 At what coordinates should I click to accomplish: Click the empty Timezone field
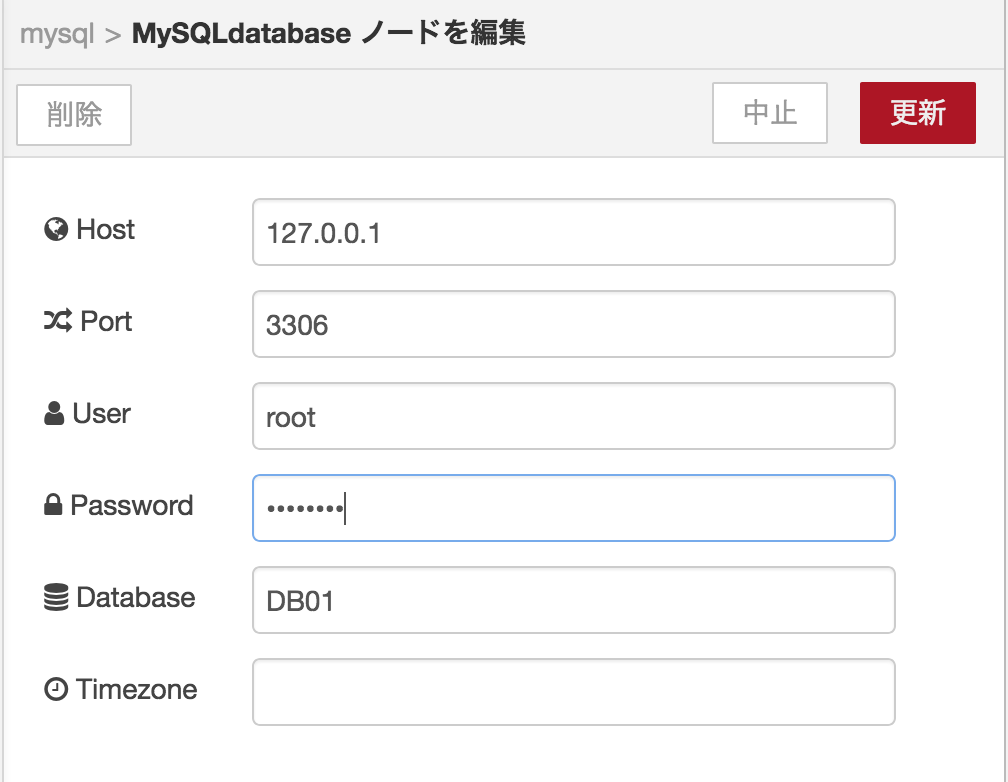tap(573, 692)
